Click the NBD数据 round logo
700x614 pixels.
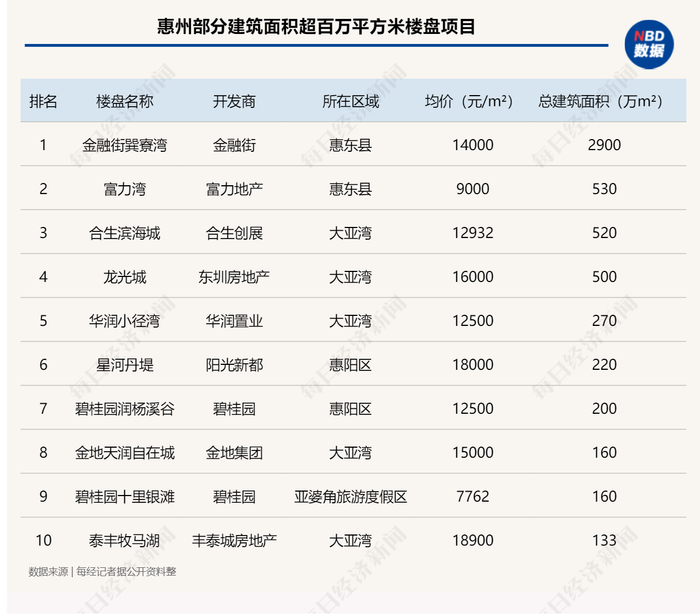point(649,44)
